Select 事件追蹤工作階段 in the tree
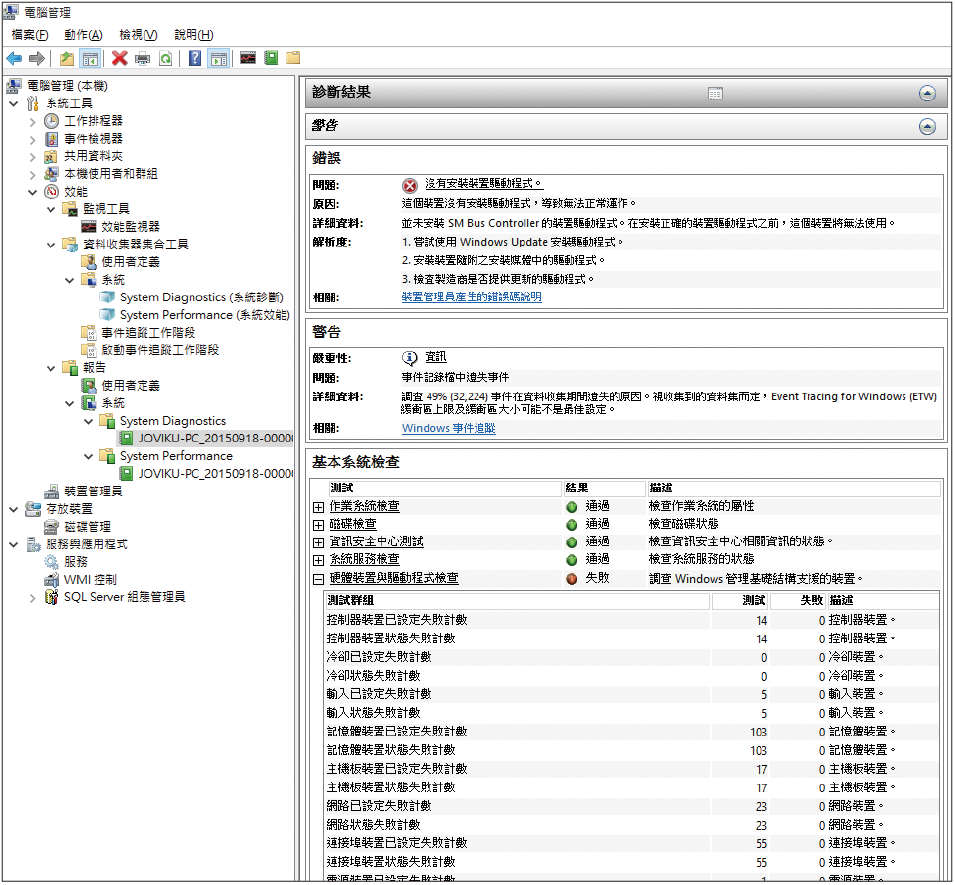The height and width of the screenshot is (885, 955). (x=148, y=333)
